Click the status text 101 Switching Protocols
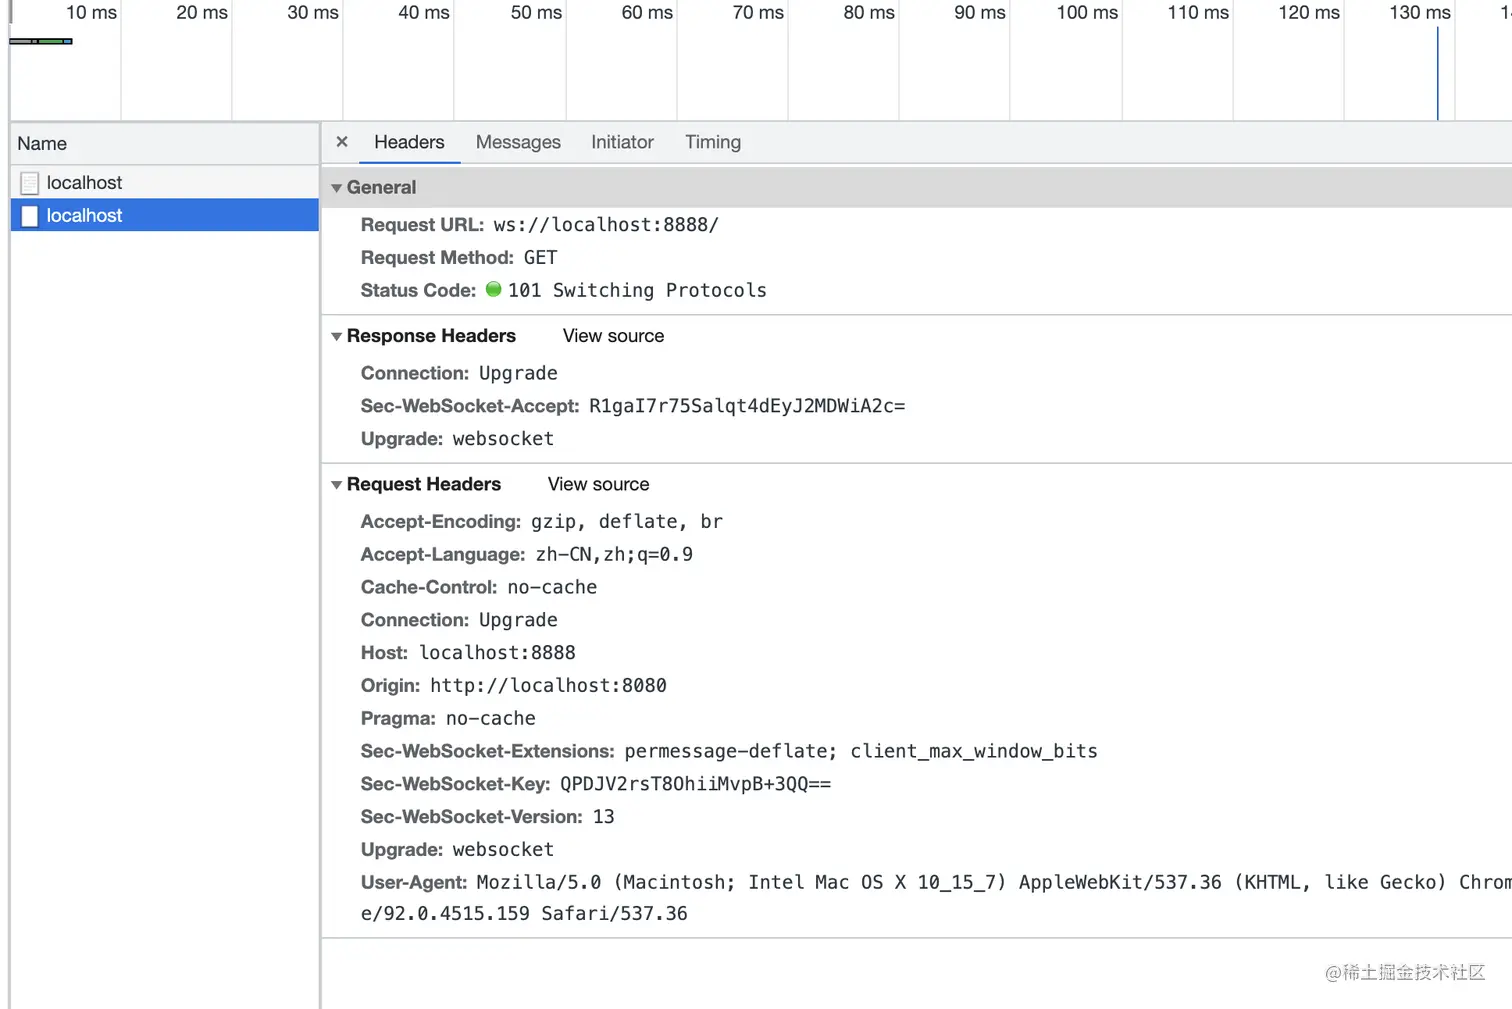Viewport: 1512px width, 1009px height. point(637,290)
